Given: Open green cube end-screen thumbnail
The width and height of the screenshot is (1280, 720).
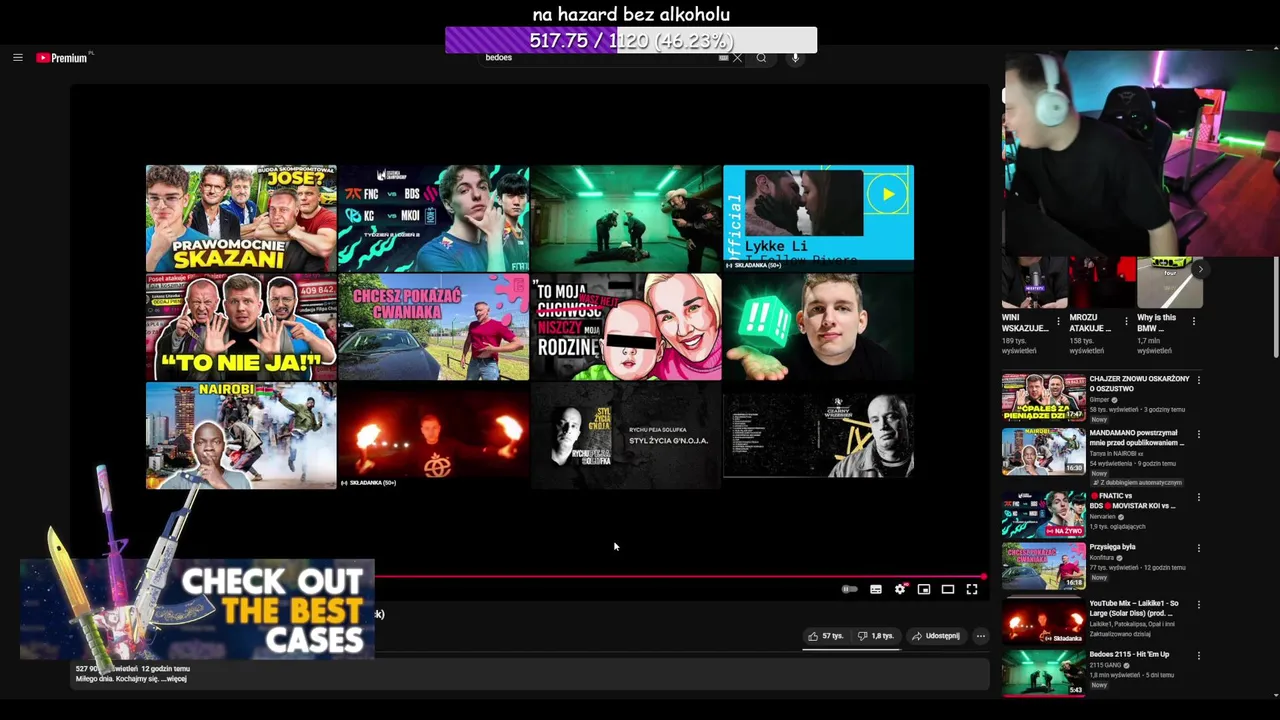Looking at the screenshot, I should [x=818, y=327].
